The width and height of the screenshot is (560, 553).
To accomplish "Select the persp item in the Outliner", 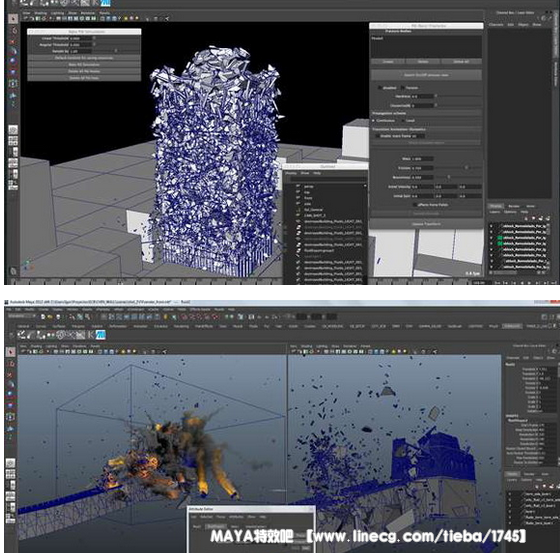I will click(x=309, y=186).
